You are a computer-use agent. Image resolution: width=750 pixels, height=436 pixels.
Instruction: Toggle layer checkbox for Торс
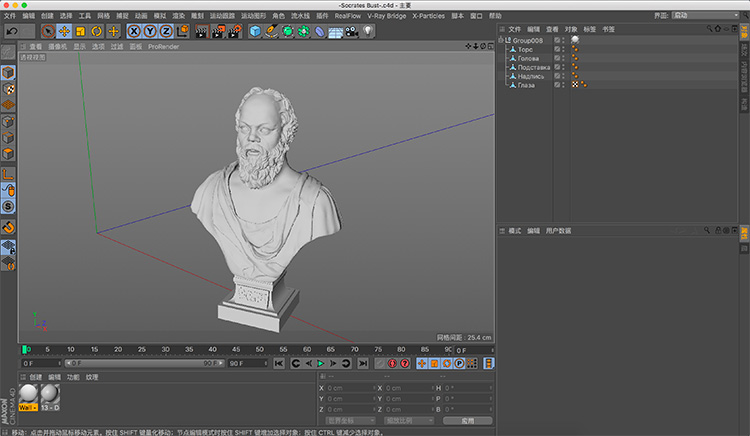(557, 49)
